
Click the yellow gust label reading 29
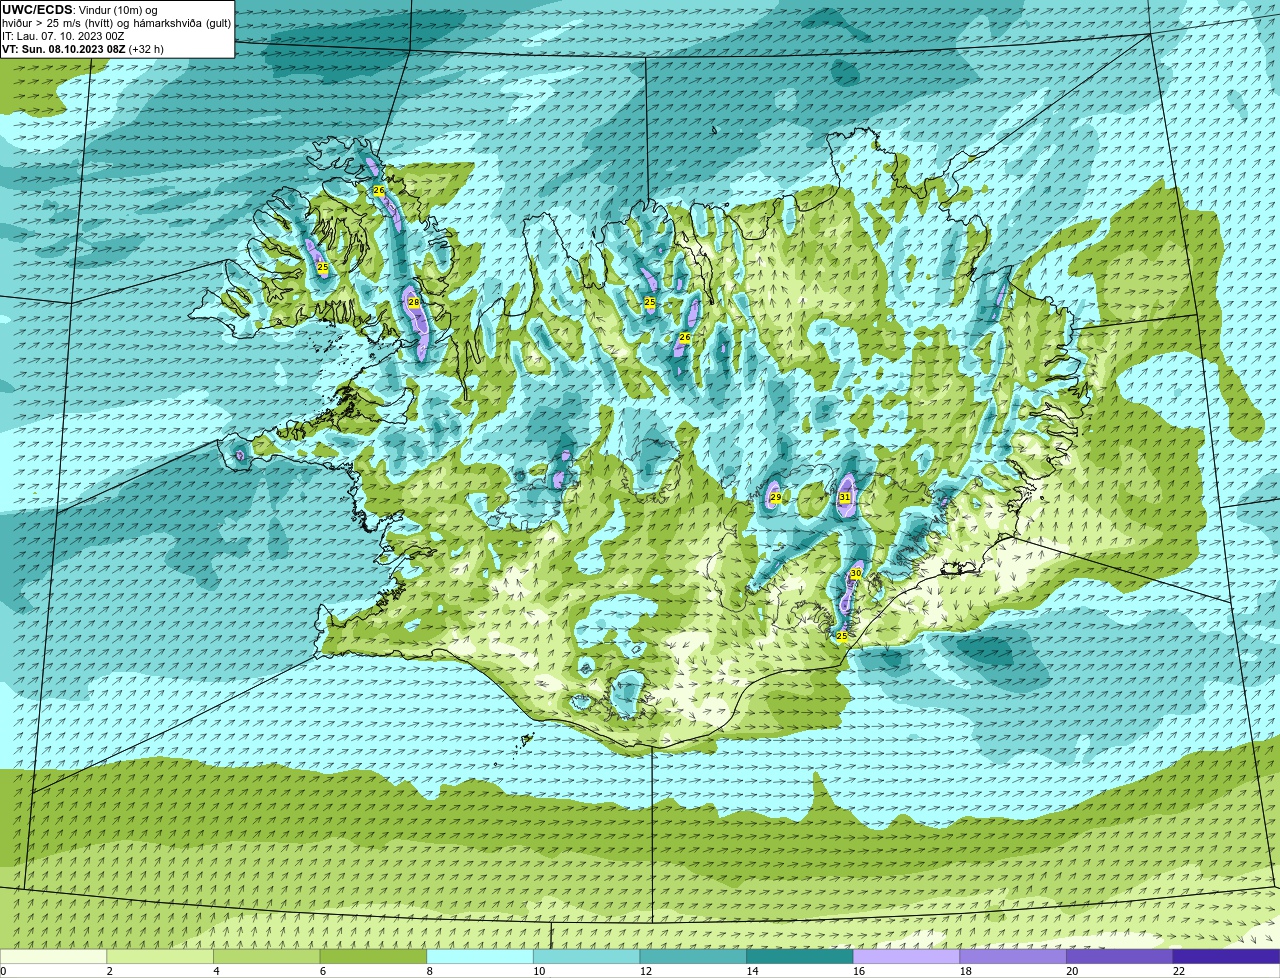[775, 497]
